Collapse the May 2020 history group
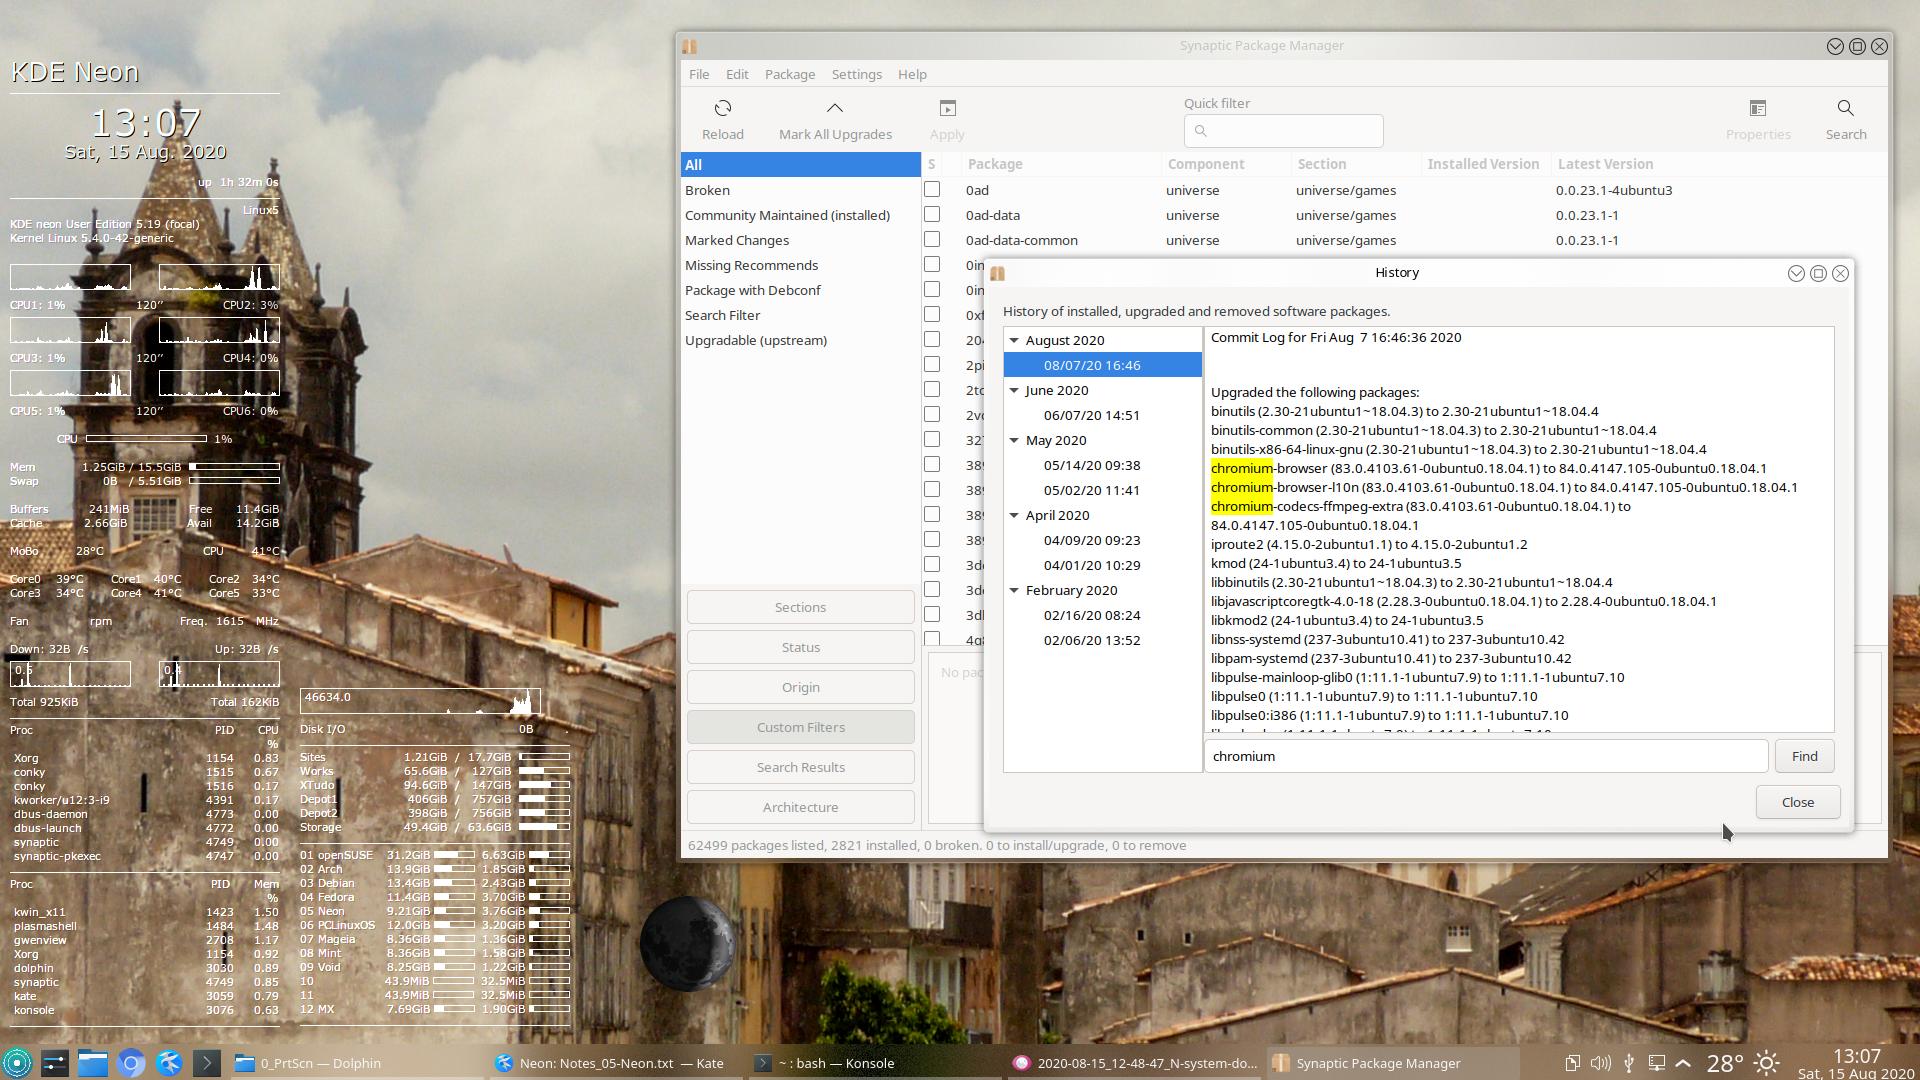1920x1080 pixels. coord(1014,440)
